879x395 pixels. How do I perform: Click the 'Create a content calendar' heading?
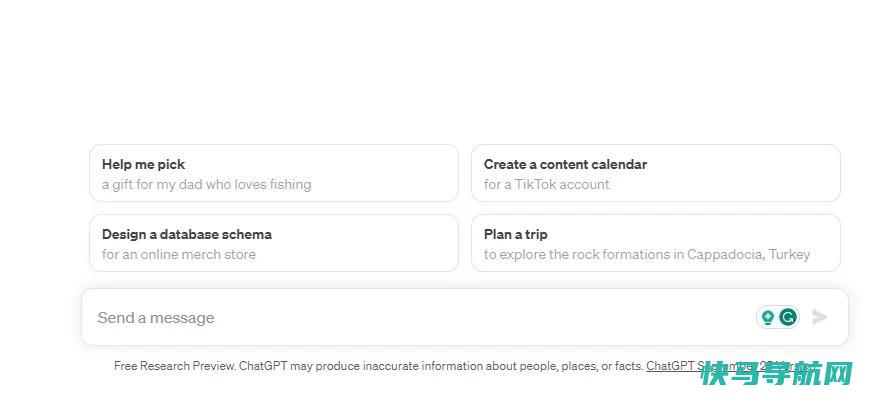pyautogui.click(x=566, y=164)
